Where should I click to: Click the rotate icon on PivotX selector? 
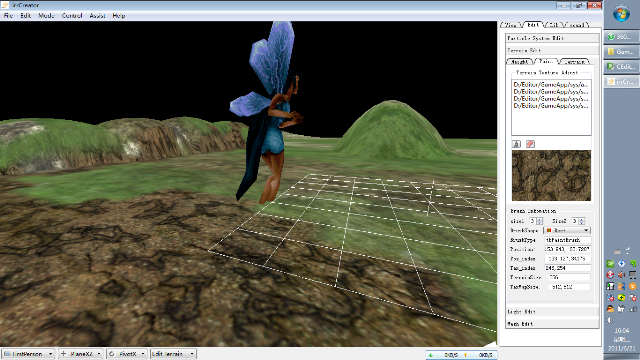(x=112, y=354)
